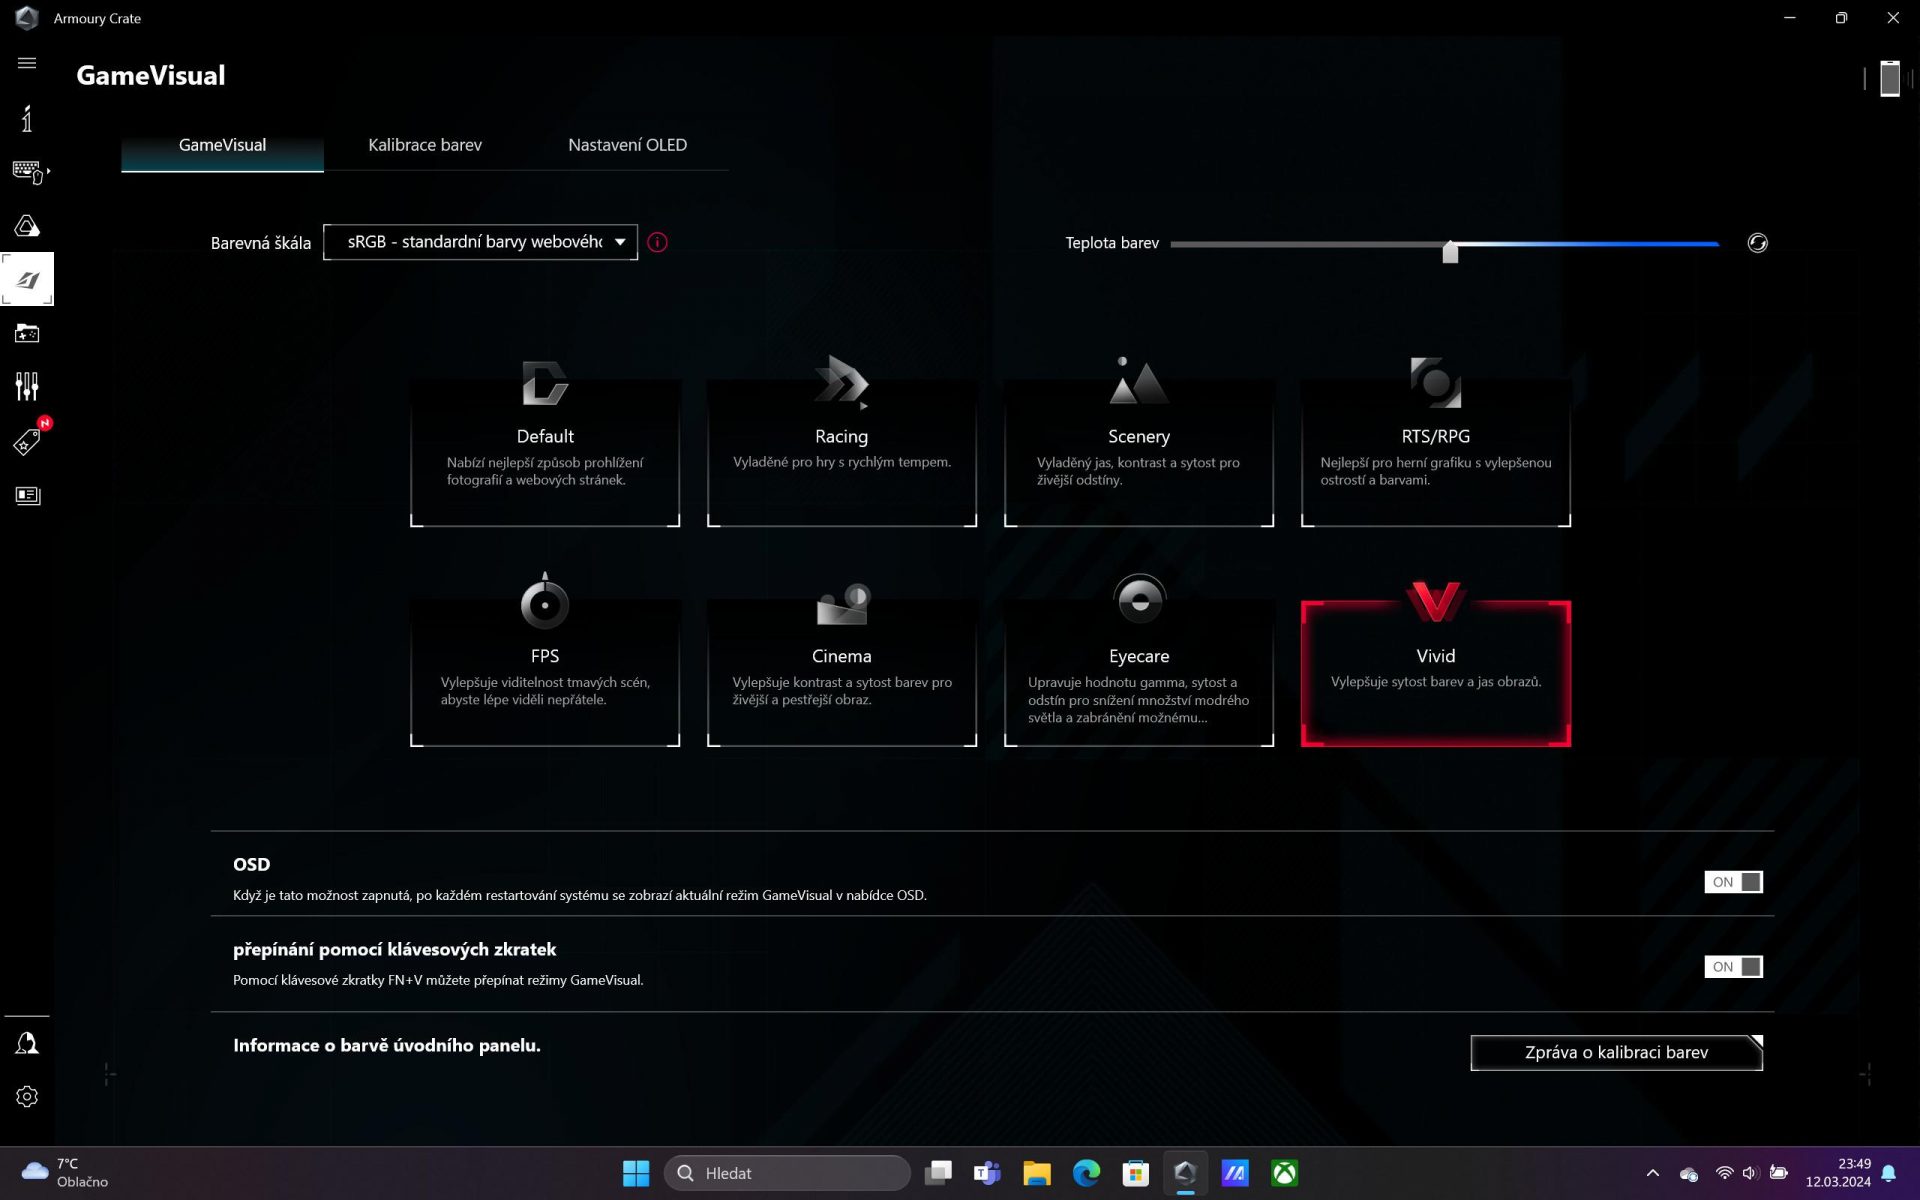
Task: Open the weather widget showing 7°C
Action: pyautogui.click(x=66, y=1173)
